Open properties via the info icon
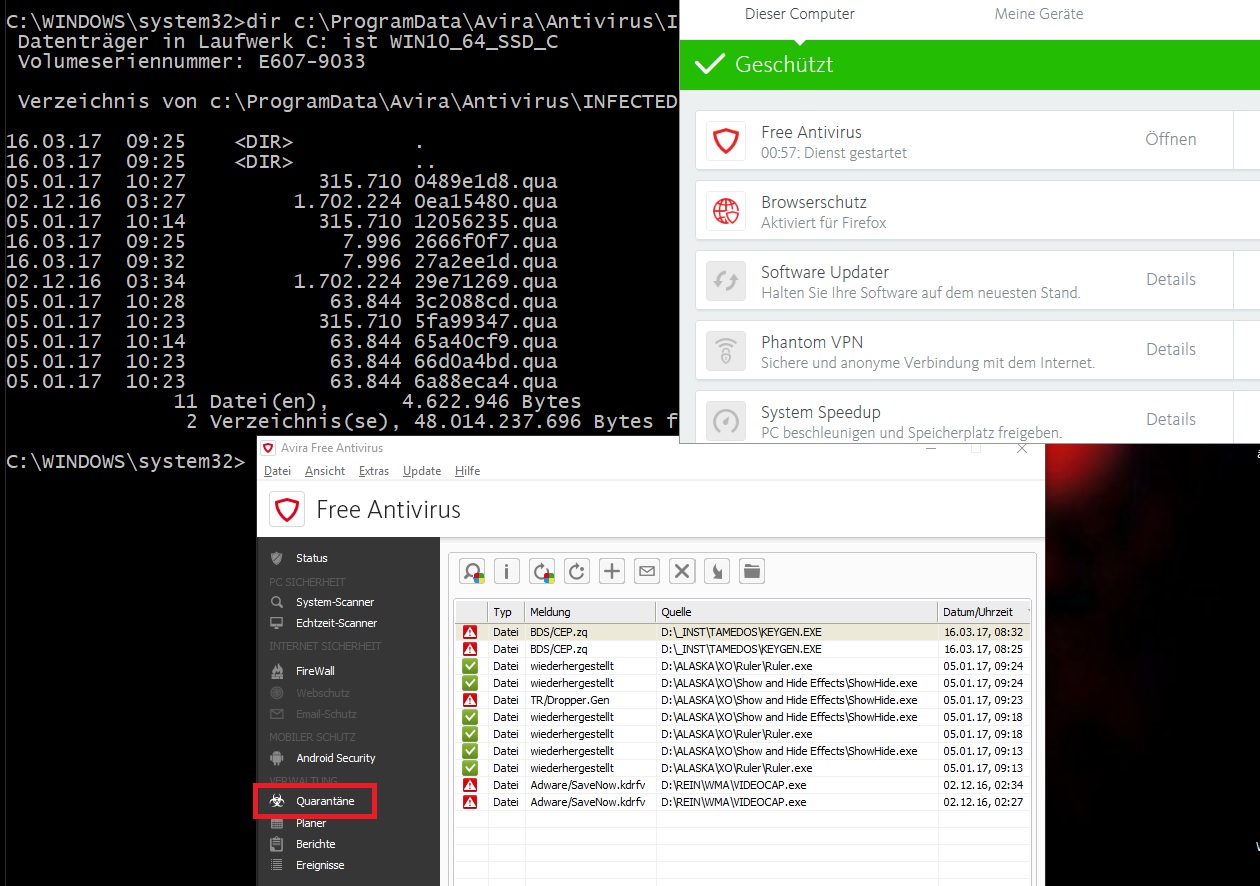Image resolution: width=1260 pixels, height=886 pixels. tap(507, 571)
